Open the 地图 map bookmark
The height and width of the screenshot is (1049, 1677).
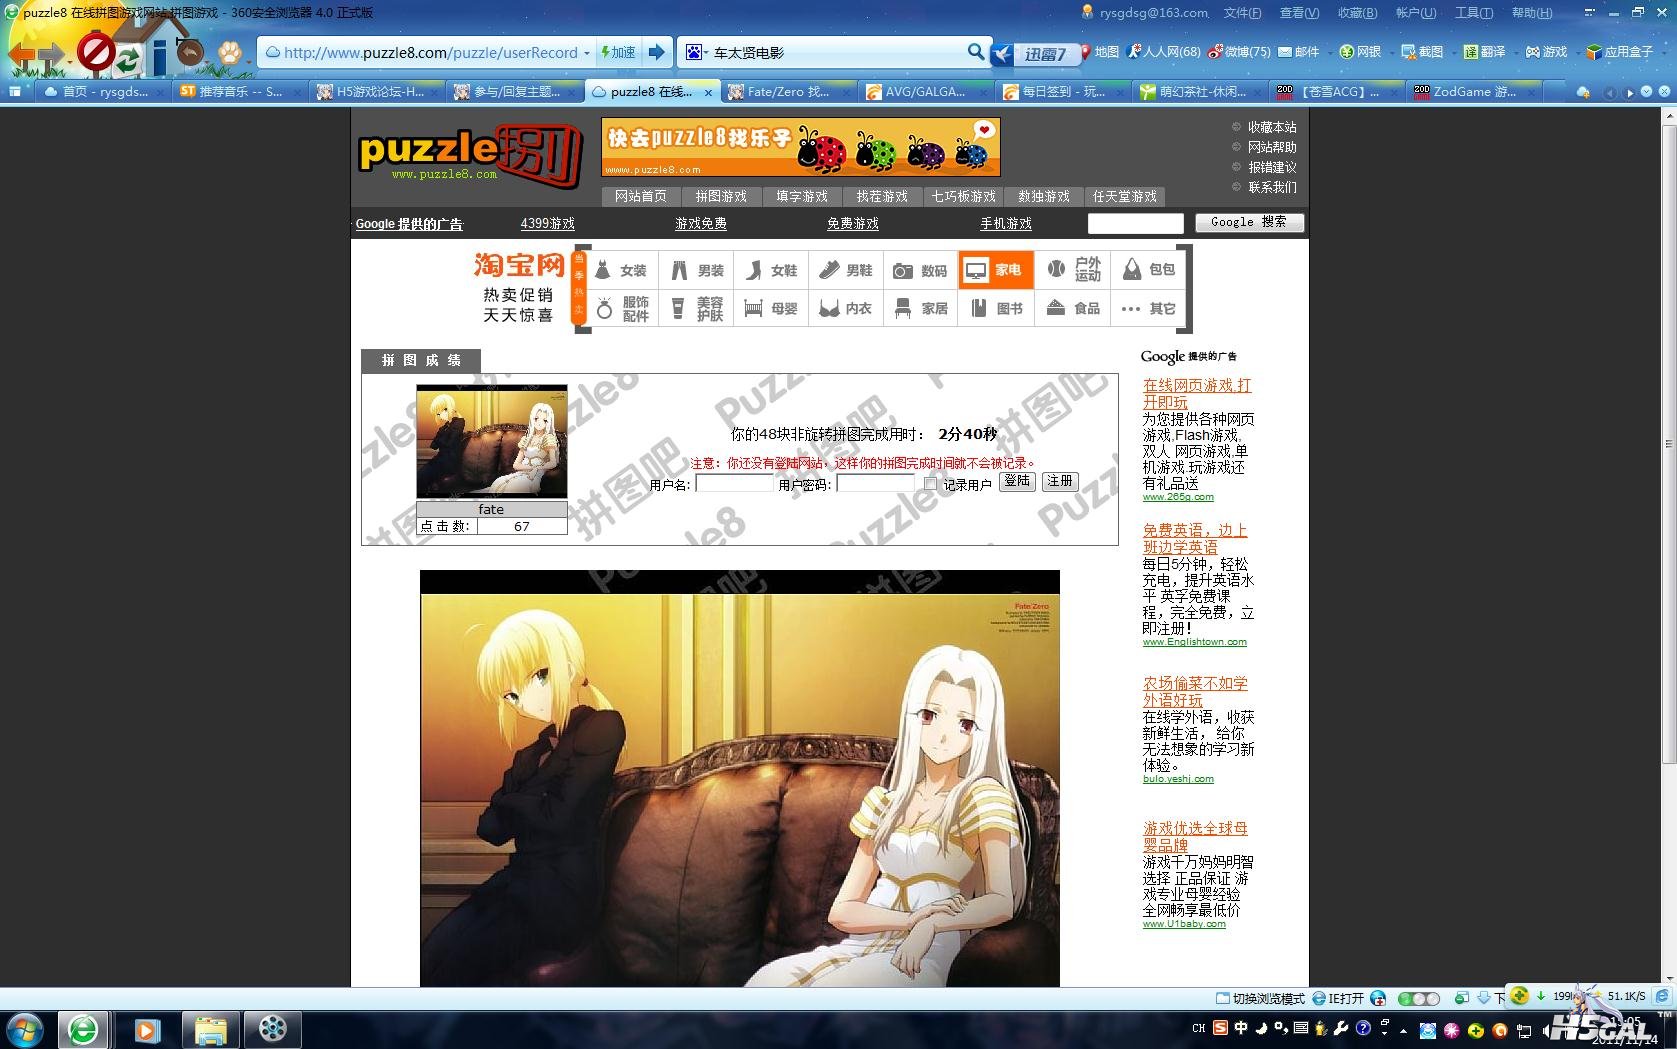tap(1098, 52)
